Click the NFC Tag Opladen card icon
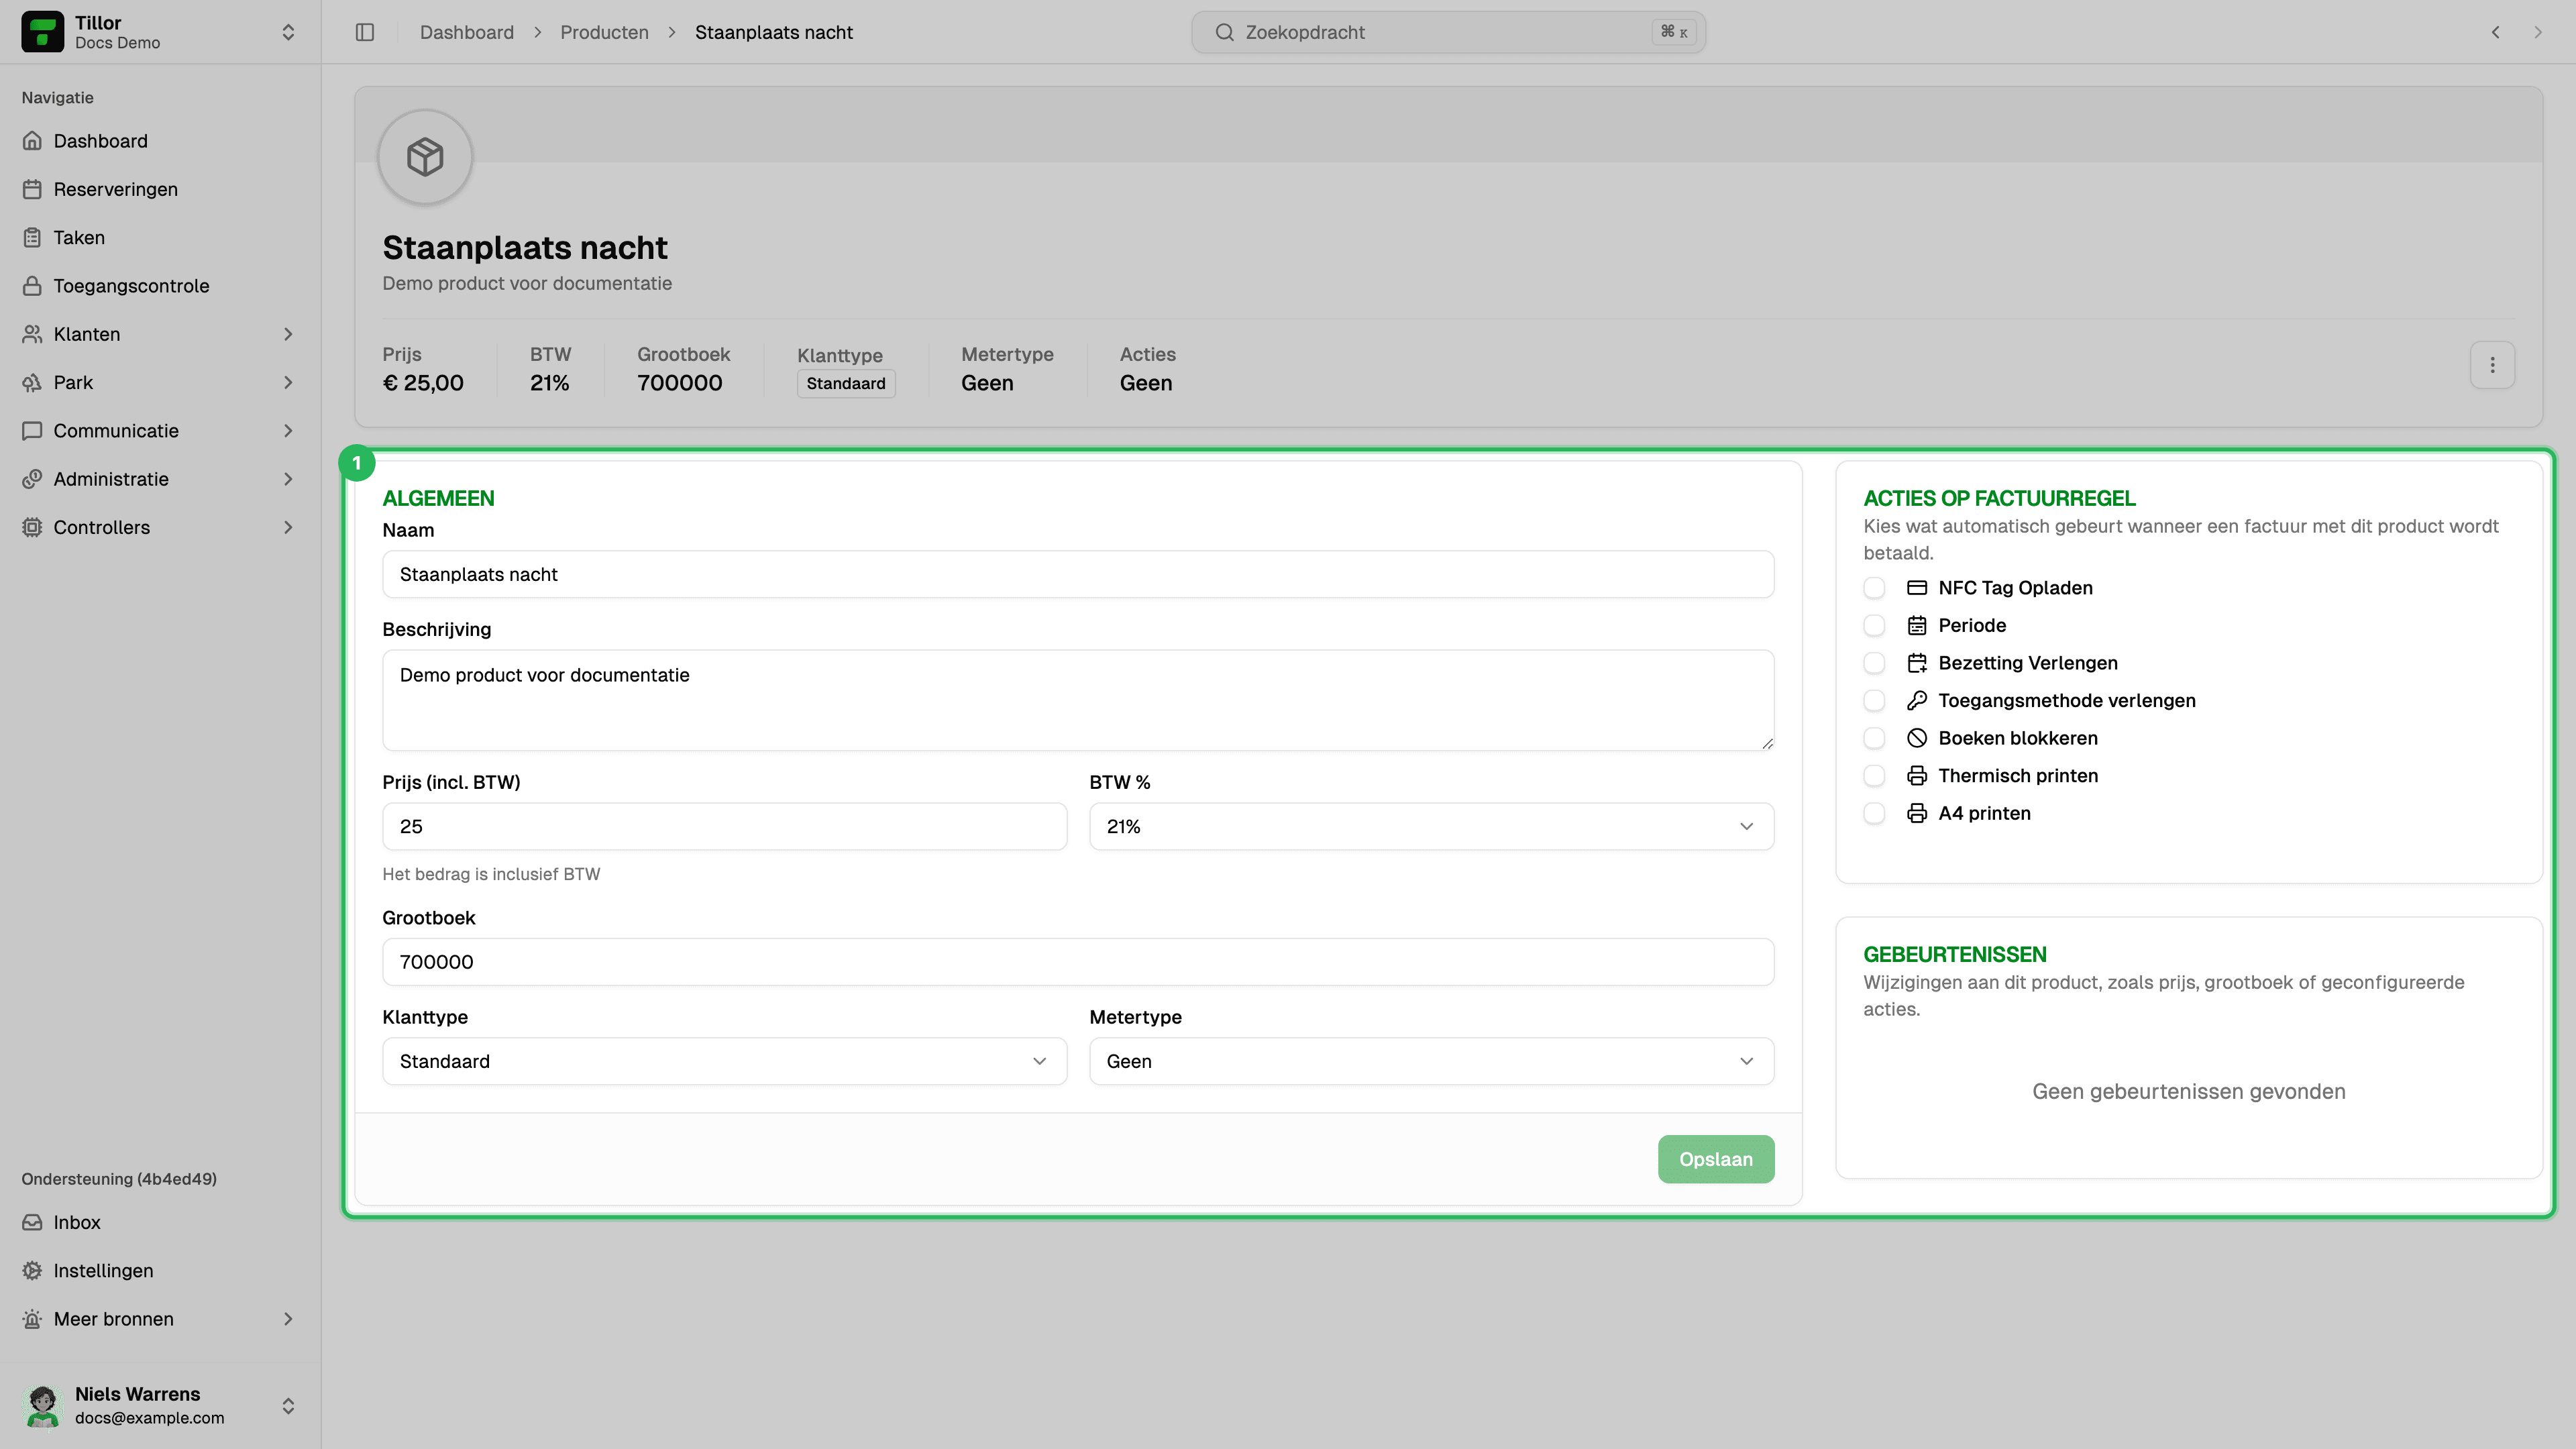 [x=1916, y=588]
